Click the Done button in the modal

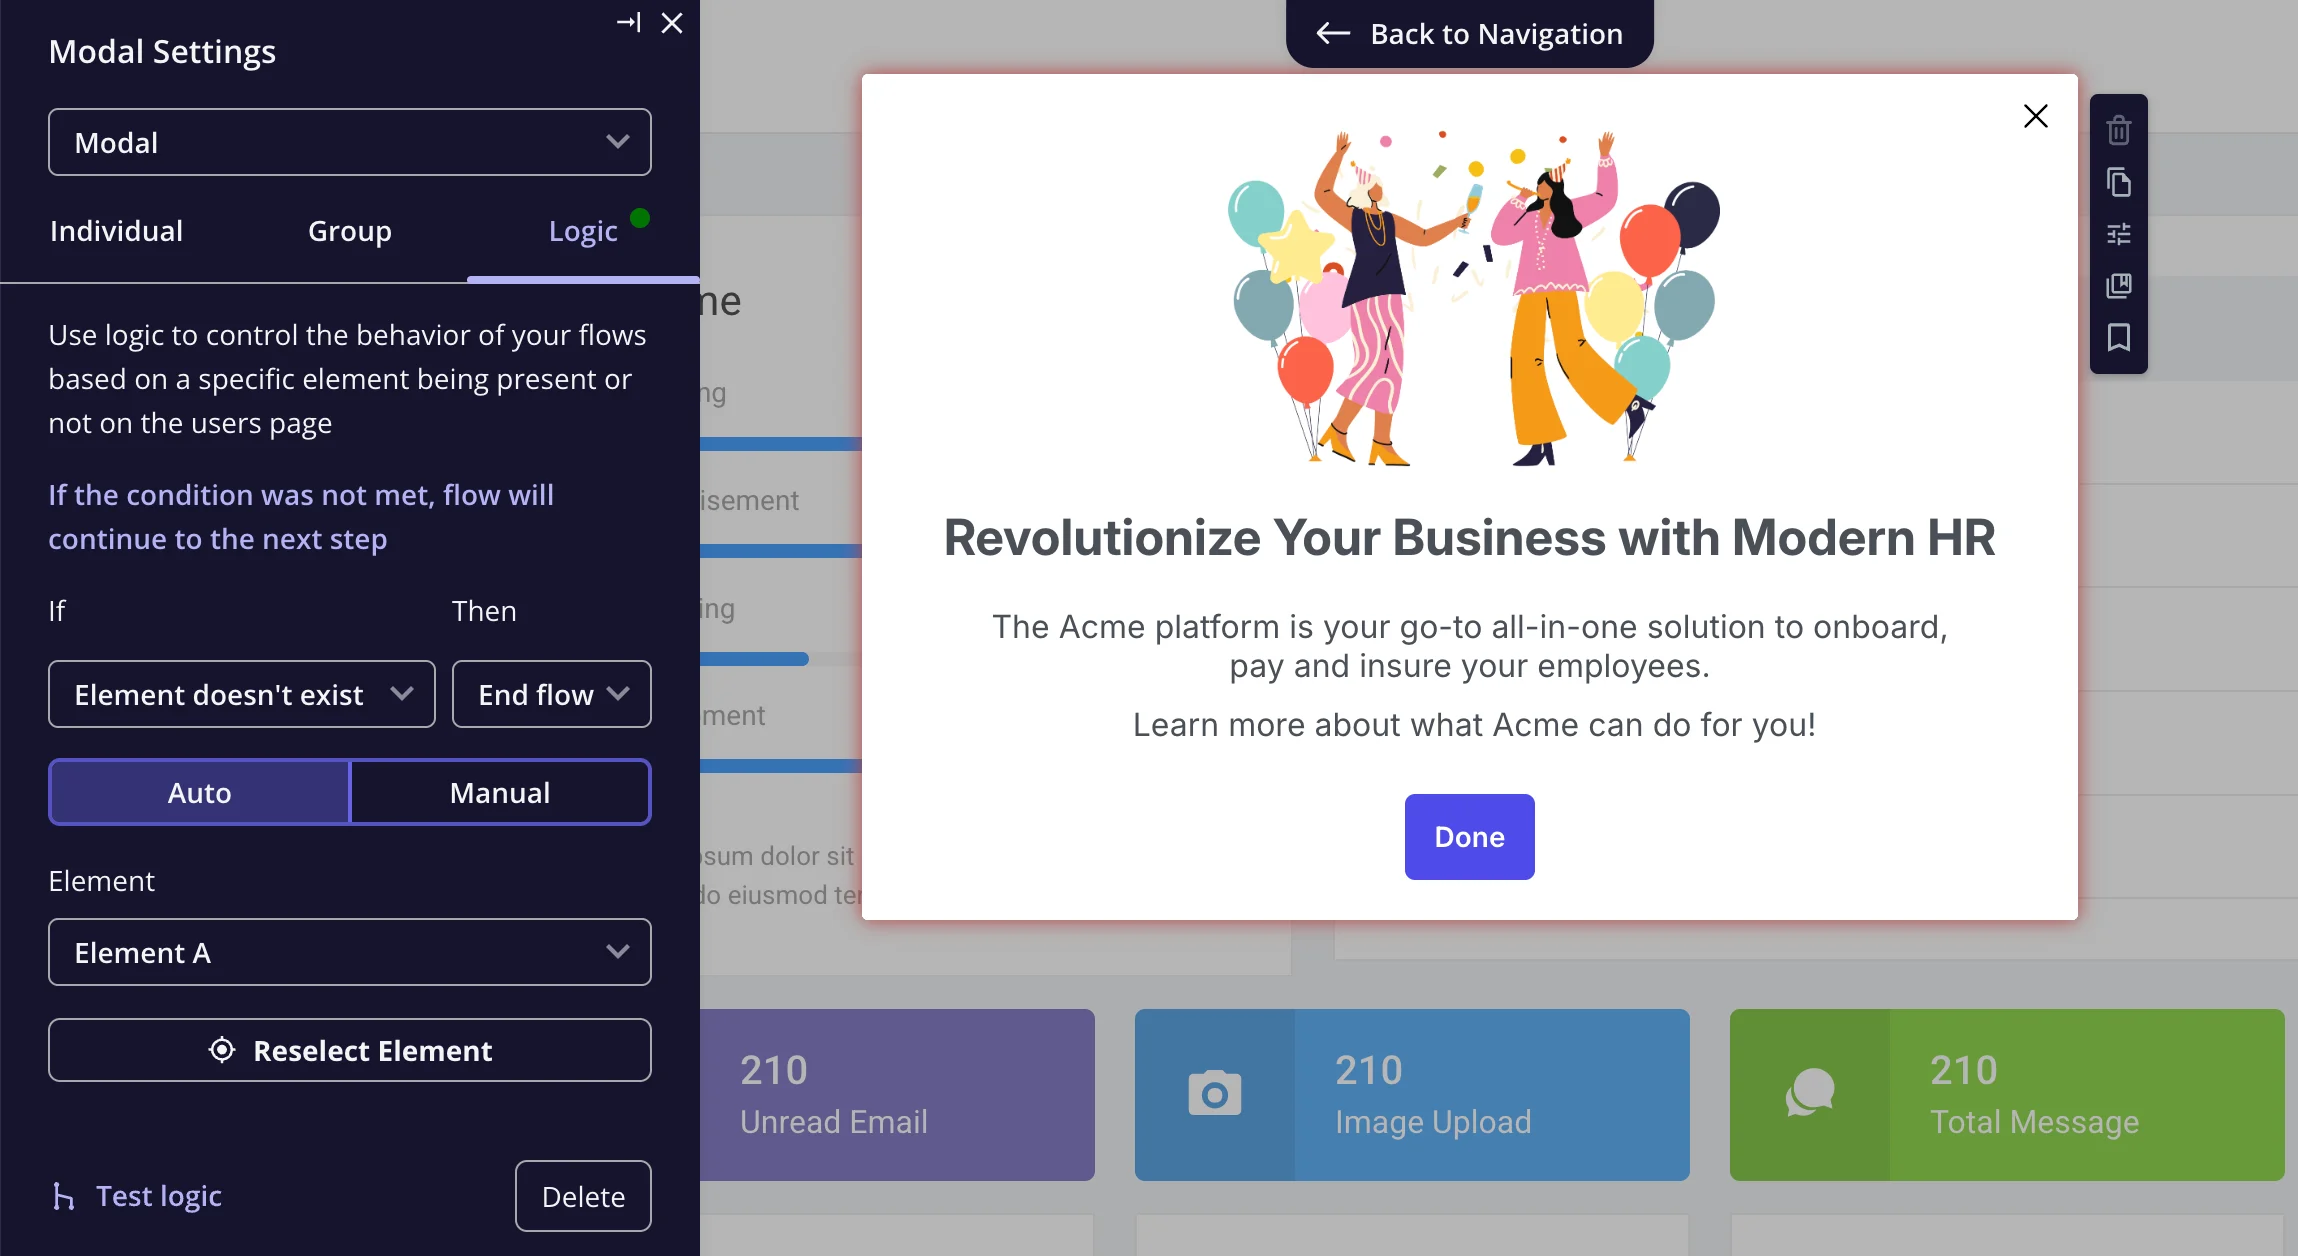(1469, 837)
